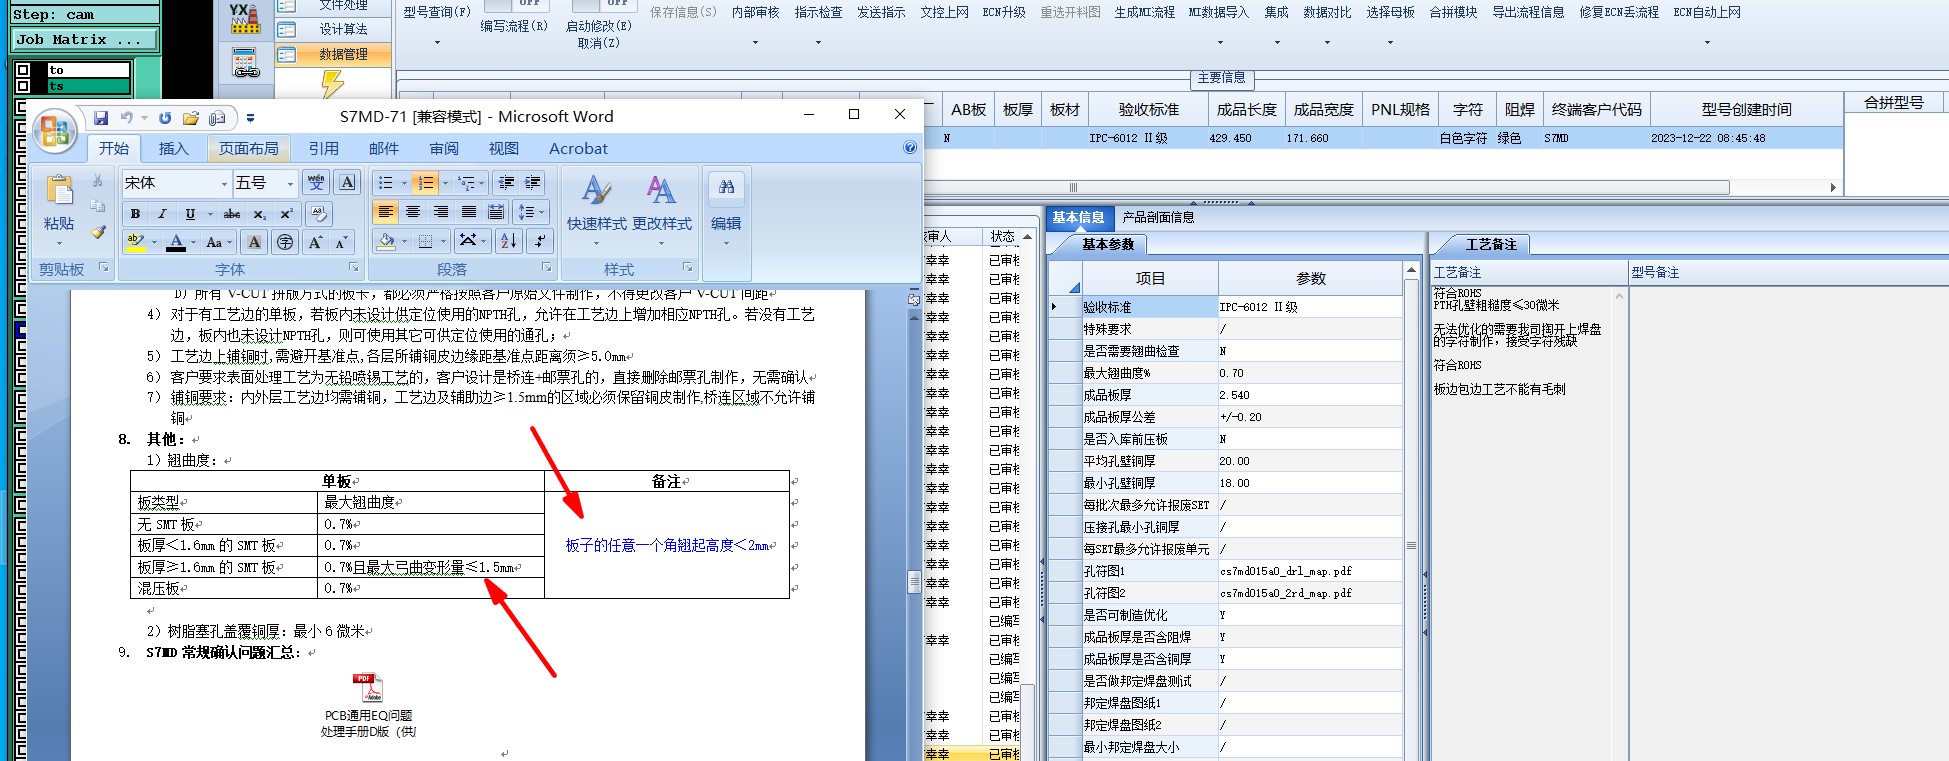This screenshot has height=761, width=1949.
Task: Toggle Italic formatting in Word
Action: [x=162, y=214]
